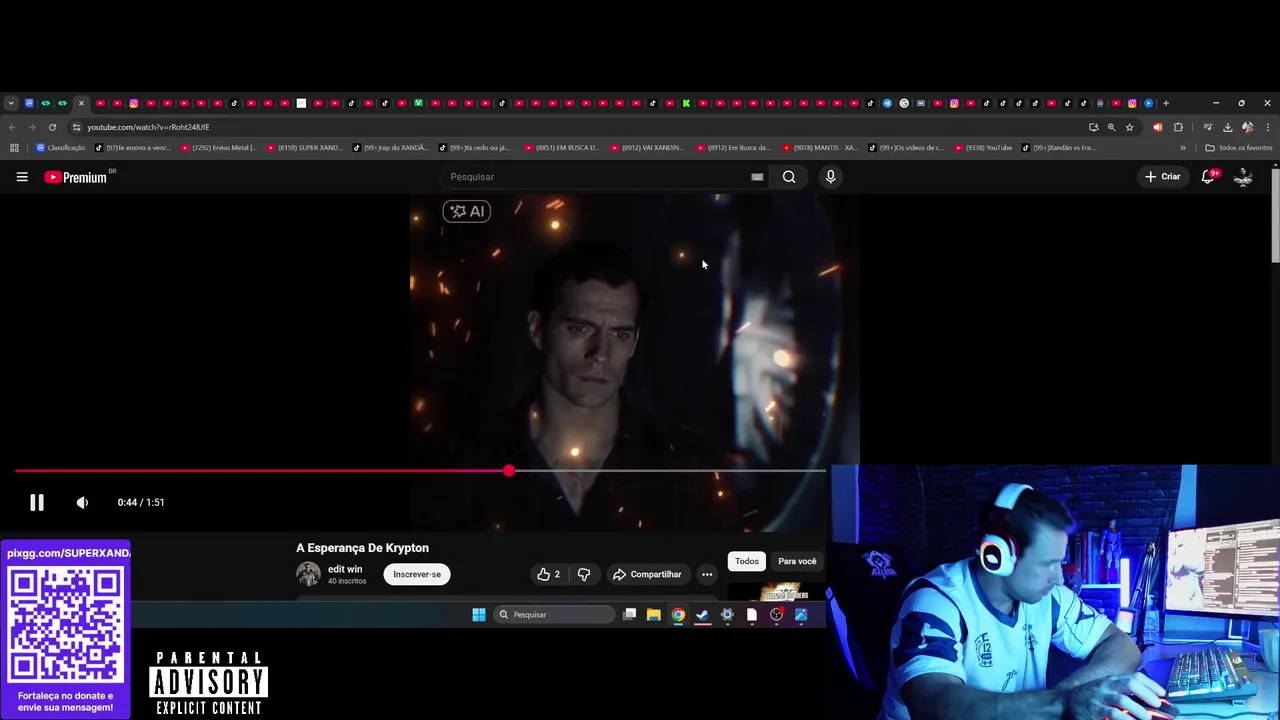Screen dimensions: 1280x720
Task: Open the zoom magnifier icon in address bar
Action: click(1111, 127)
